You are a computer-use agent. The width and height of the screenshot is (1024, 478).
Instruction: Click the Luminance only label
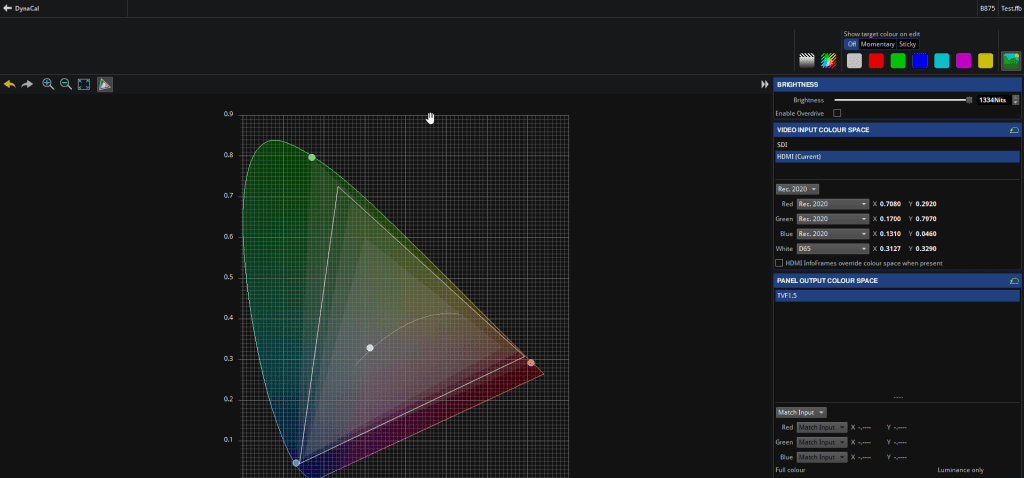(961, 470)
